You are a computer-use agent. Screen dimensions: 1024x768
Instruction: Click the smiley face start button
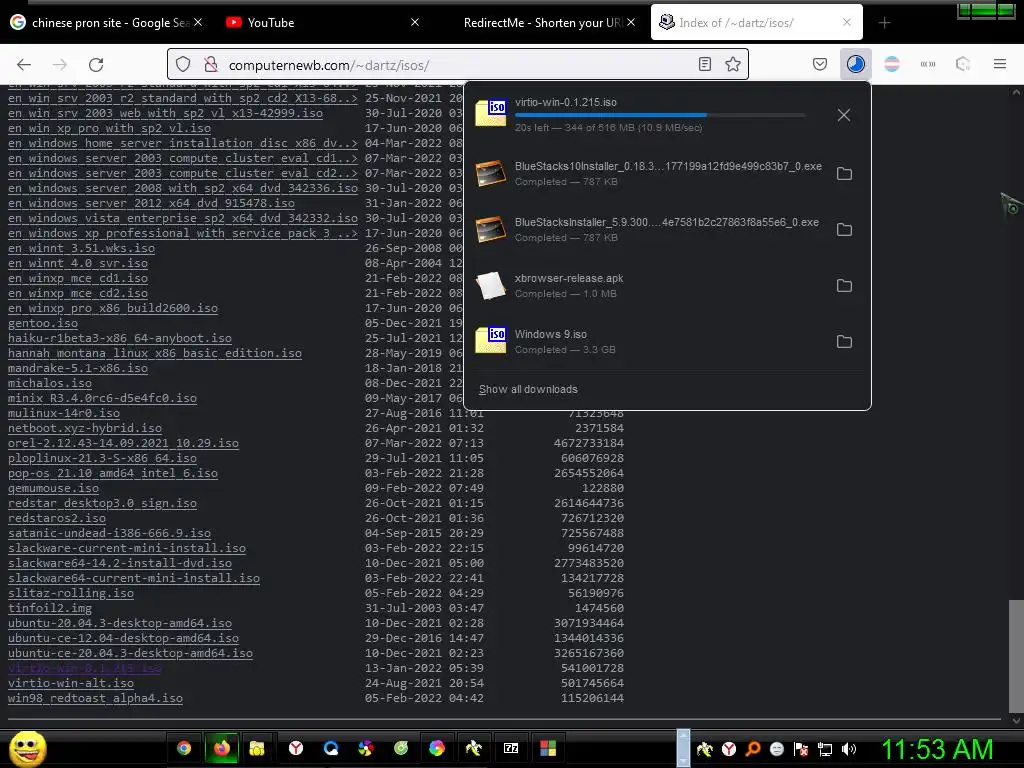point(27,748)
